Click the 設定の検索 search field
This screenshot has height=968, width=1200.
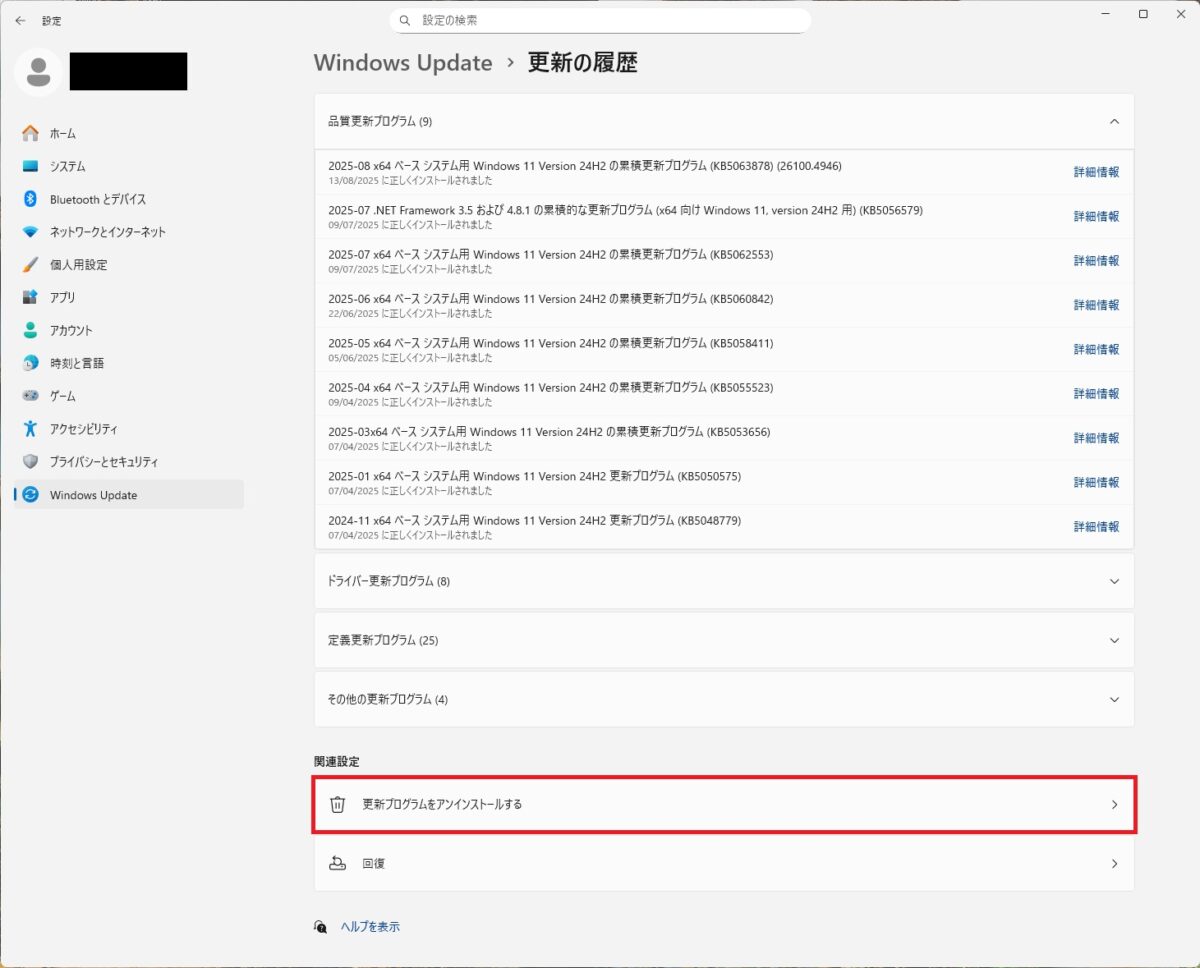click(x=600, y=20)
